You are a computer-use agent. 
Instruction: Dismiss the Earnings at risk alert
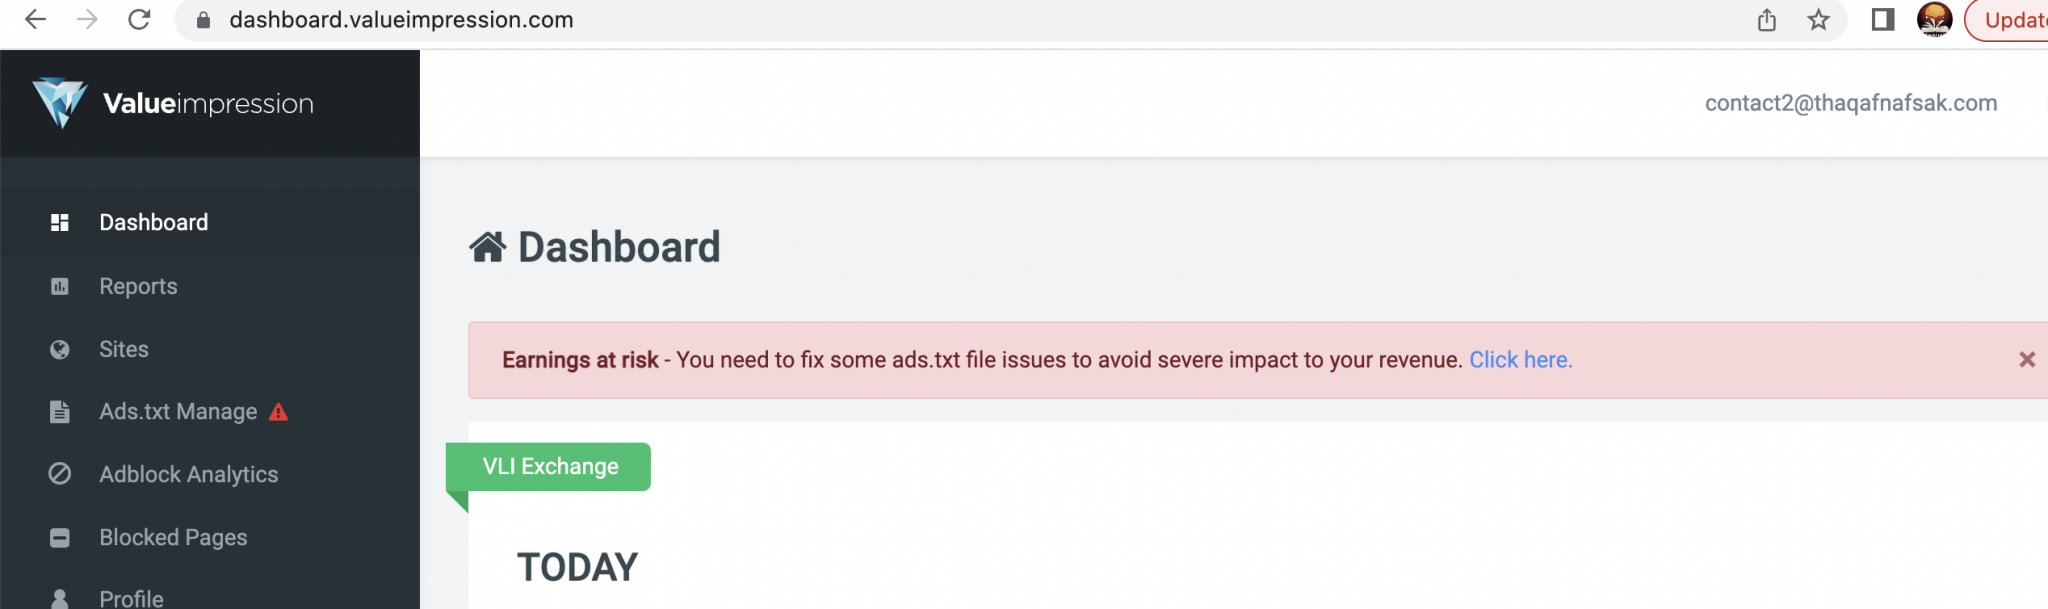(x=2027, y=359)
